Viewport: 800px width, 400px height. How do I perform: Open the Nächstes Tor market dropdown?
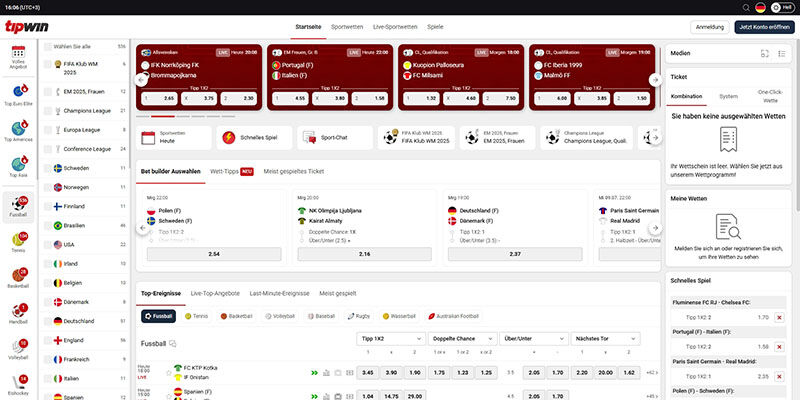coord(606,338)
